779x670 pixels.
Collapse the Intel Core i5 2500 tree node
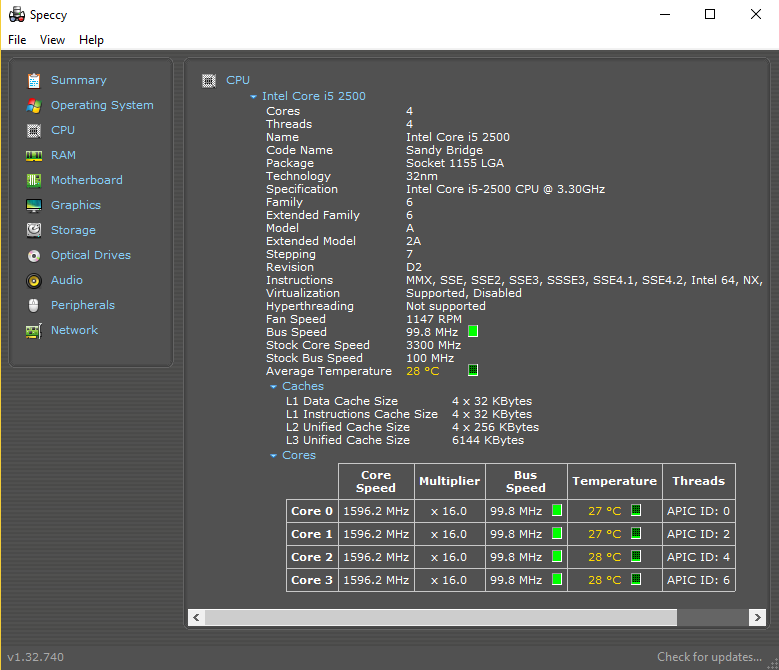(x=254, y=97)
